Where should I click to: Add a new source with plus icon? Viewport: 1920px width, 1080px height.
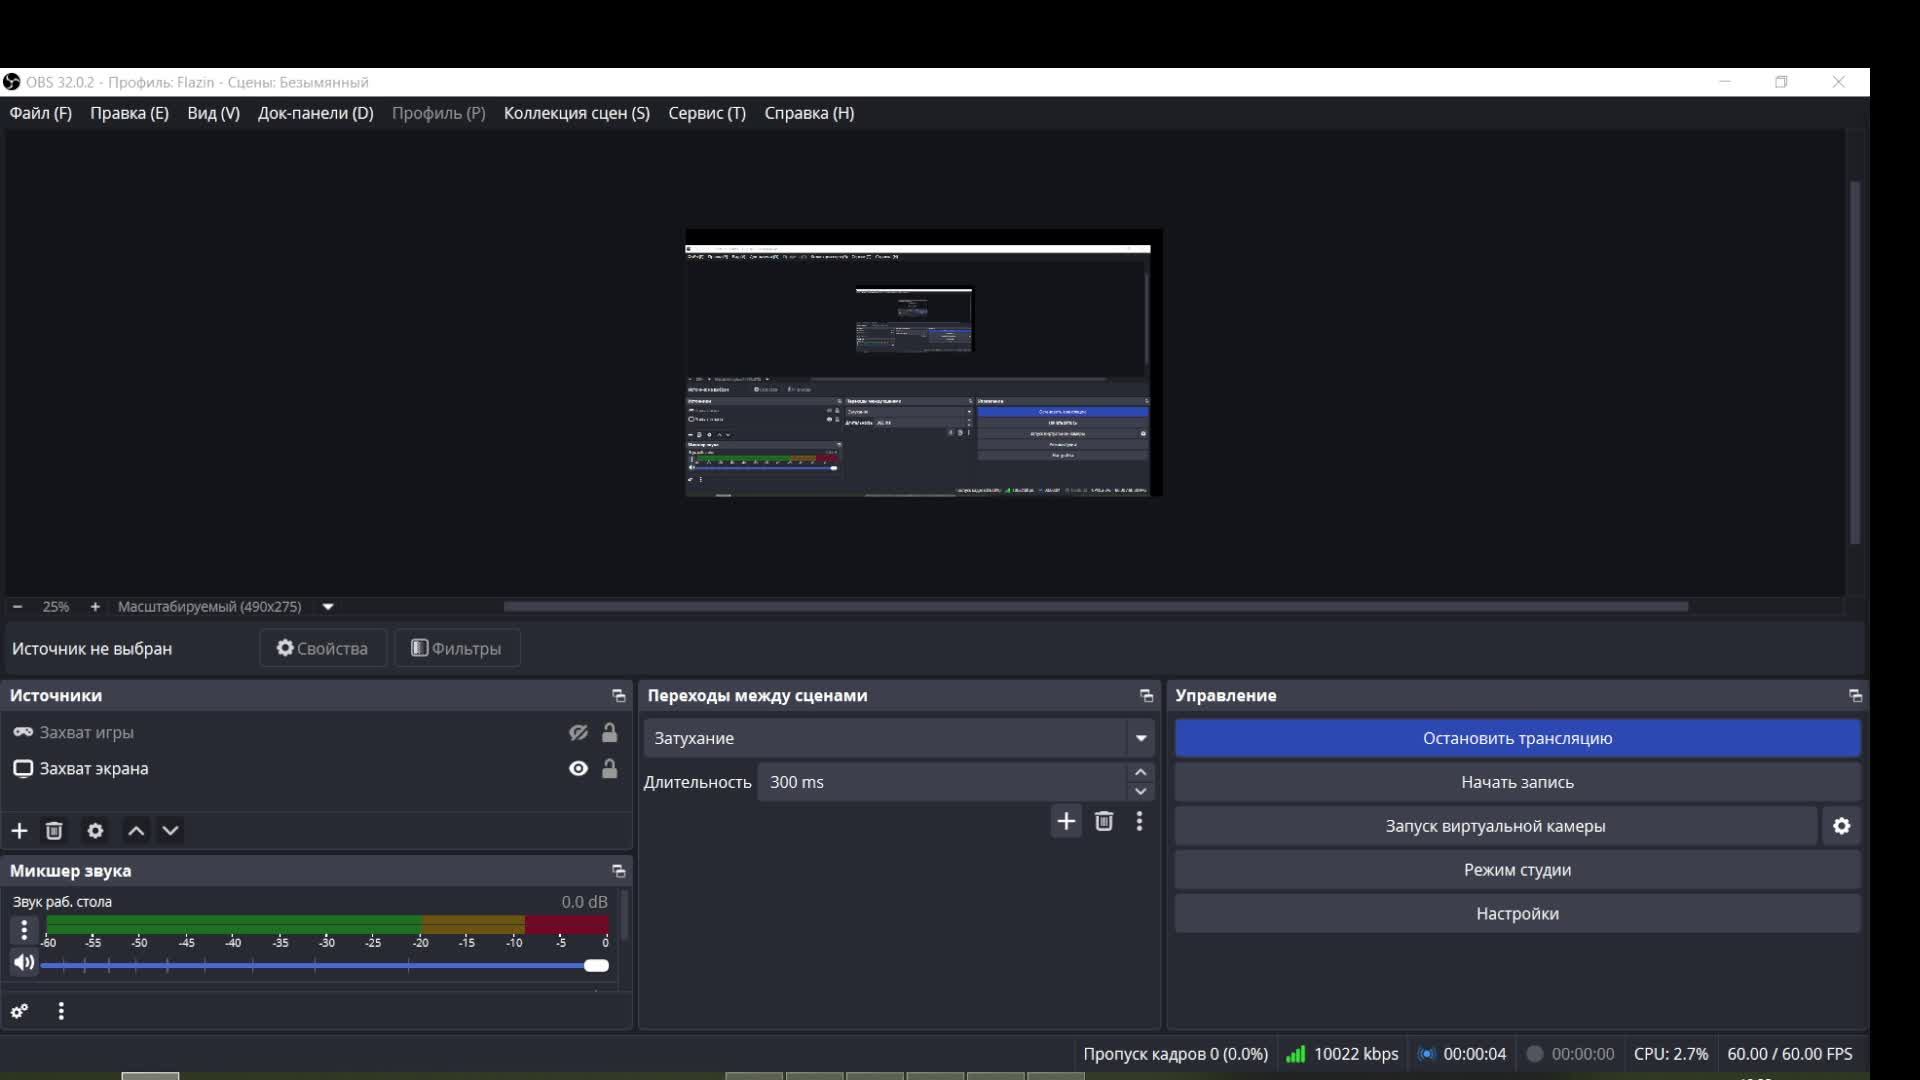click(19, 831)
